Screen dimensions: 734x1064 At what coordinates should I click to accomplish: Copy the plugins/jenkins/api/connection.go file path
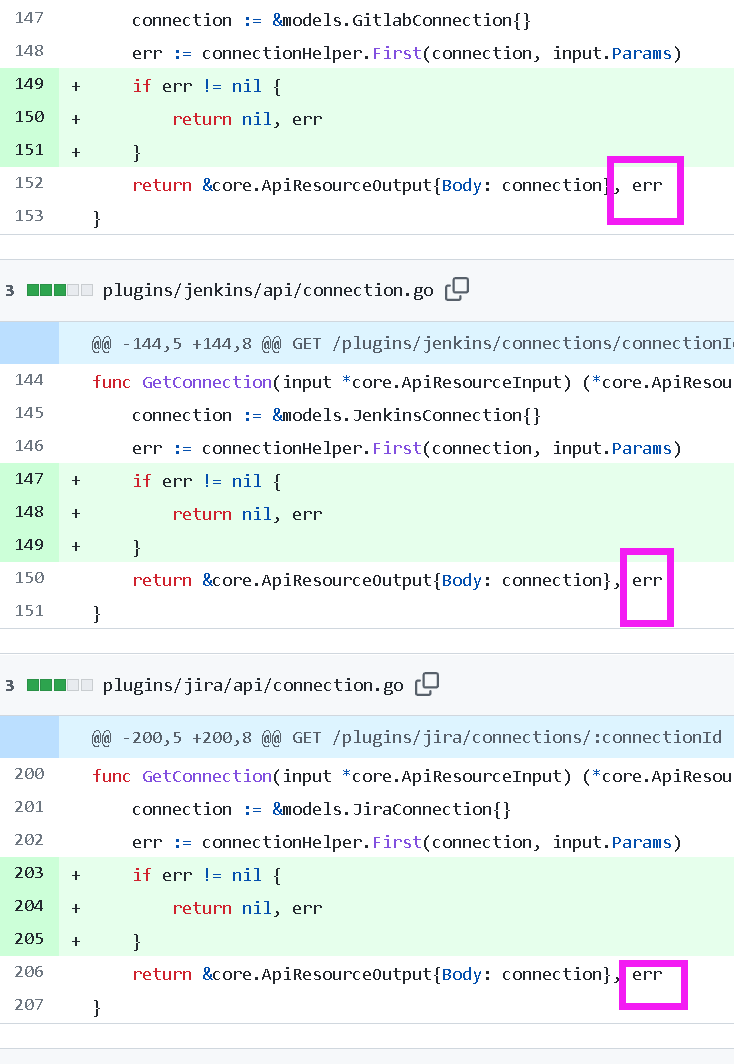click(x=457, y=289)
